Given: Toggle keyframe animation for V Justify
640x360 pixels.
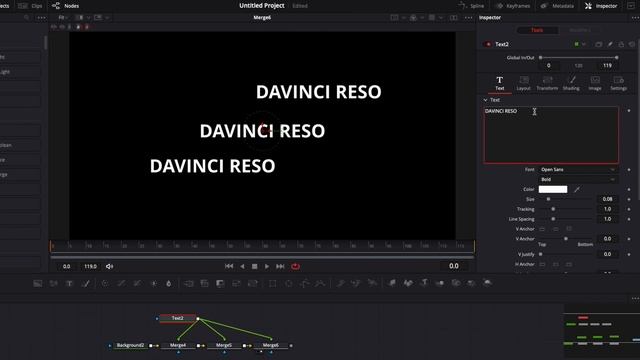Looking at the screenshot, I should 629,254.
